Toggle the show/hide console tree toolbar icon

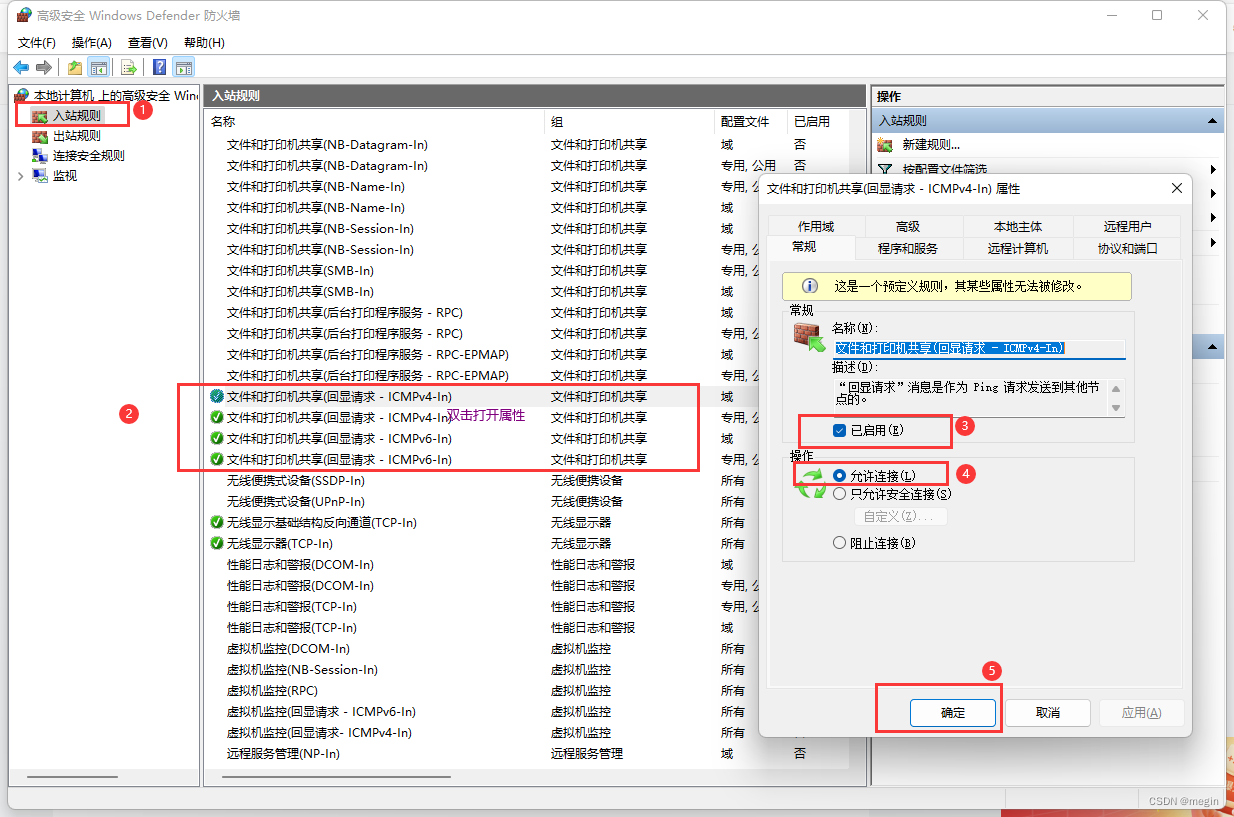98,68
